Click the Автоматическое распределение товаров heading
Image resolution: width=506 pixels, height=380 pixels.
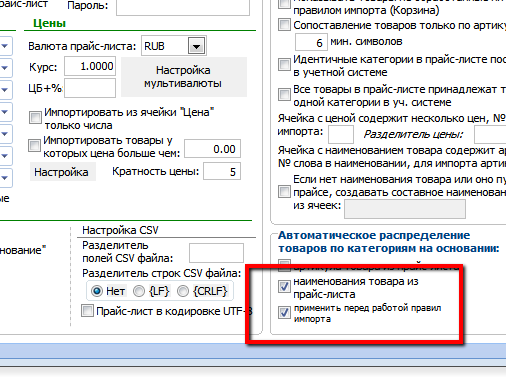coord(389,242)
